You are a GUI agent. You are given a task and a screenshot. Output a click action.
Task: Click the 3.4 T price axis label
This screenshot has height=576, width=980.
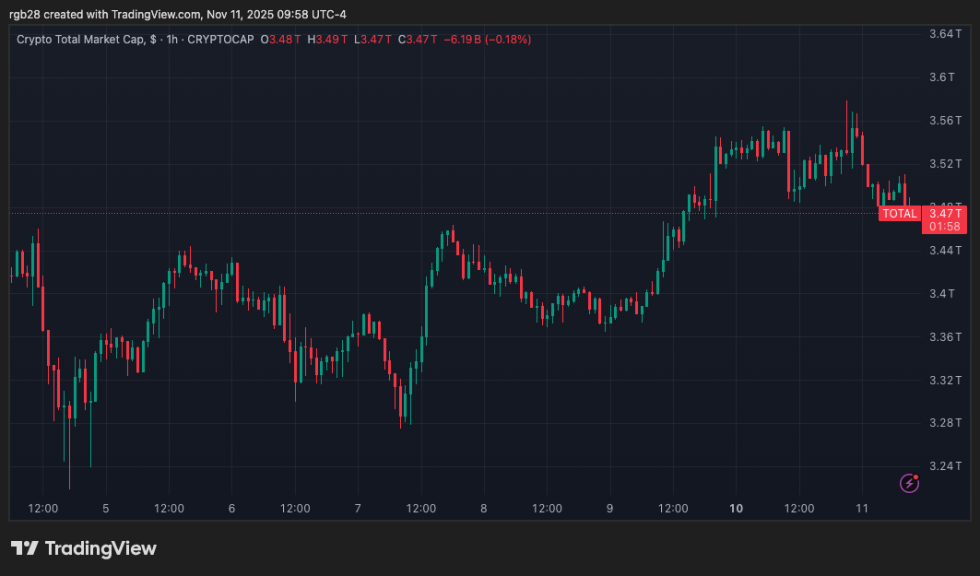(942, 293)
